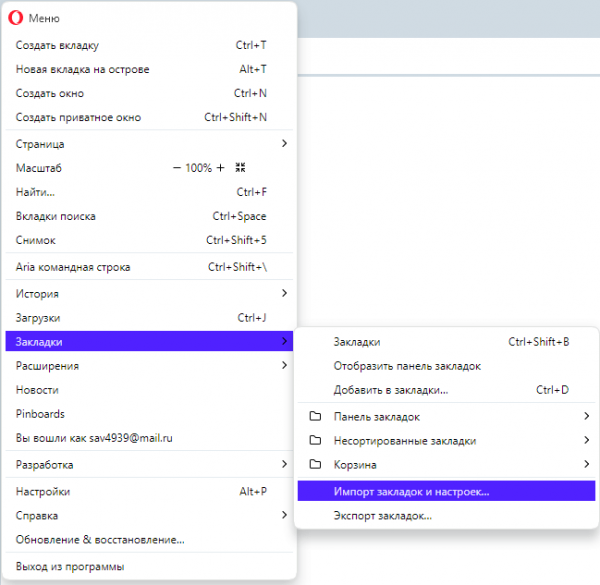Screen dimensions: 600x585
Task: Select Добавить в закладки...
Action: pyautogui.click(x=446, y=390)
